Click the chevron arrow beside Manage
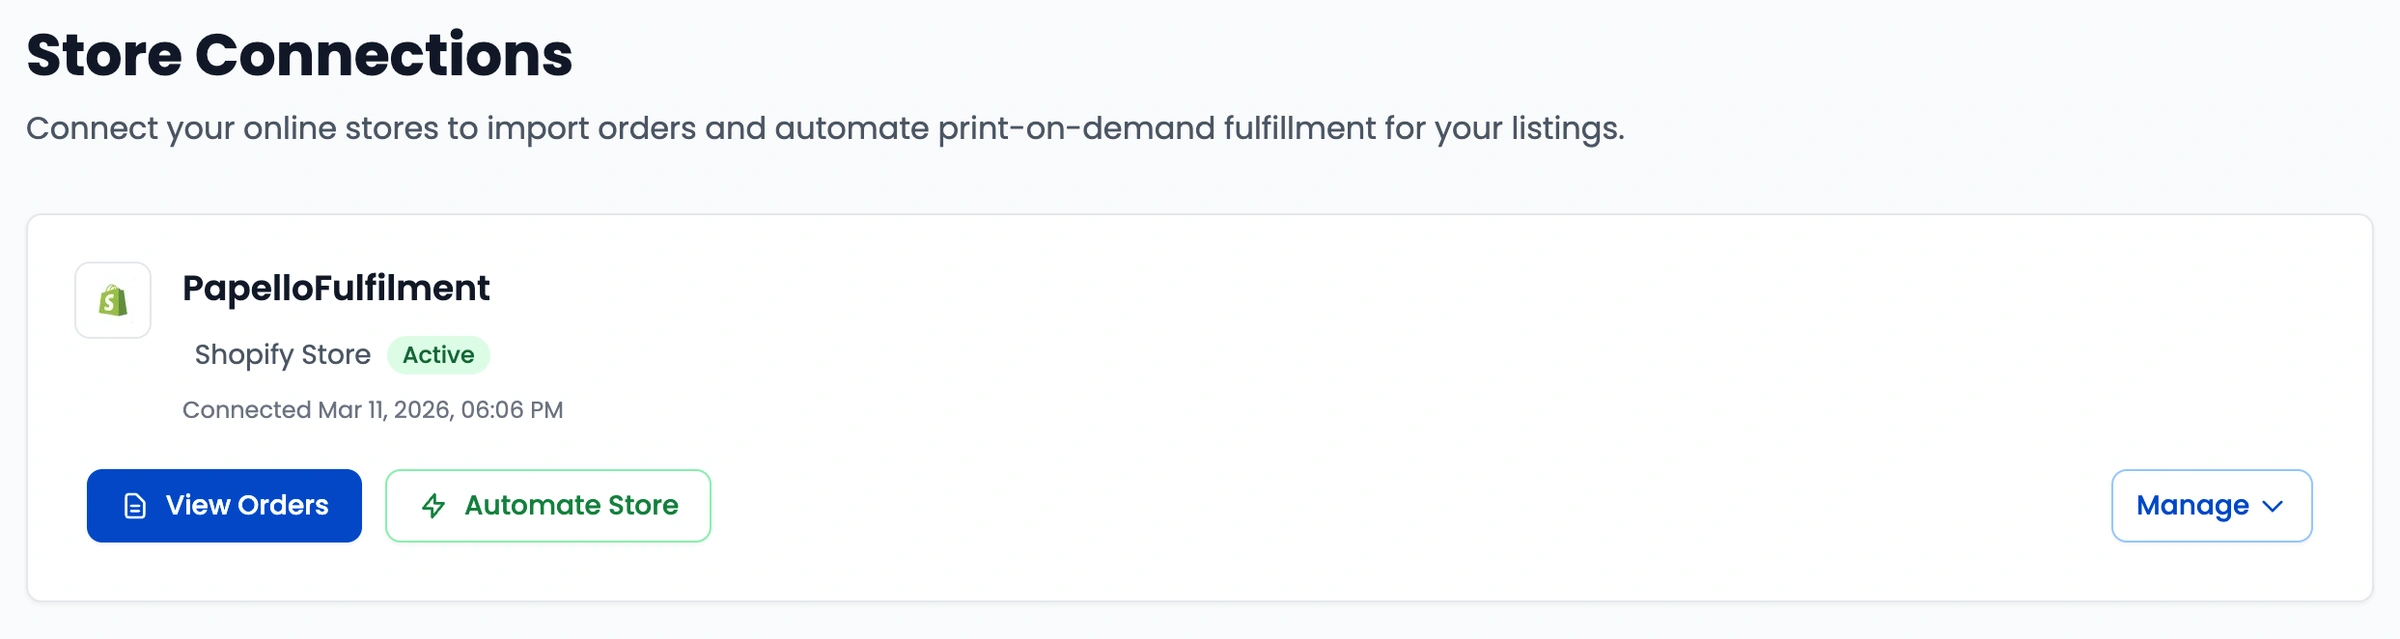 (2273, 506)
